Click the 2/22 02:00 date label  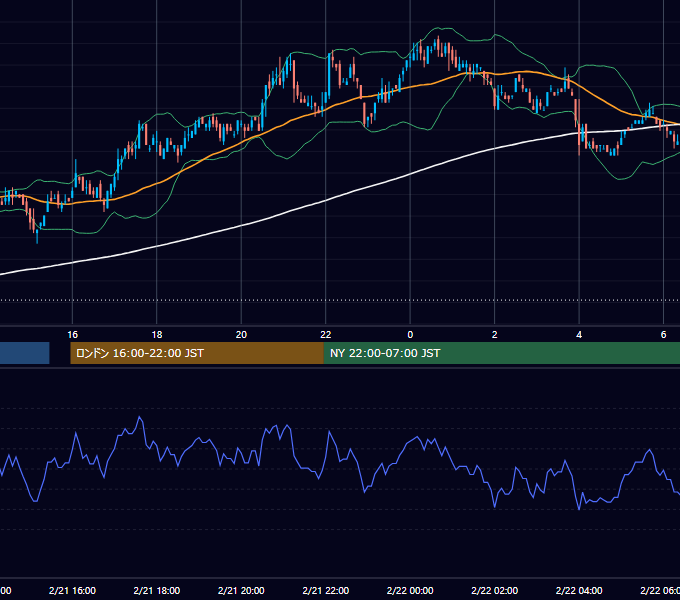coord(494,590)
